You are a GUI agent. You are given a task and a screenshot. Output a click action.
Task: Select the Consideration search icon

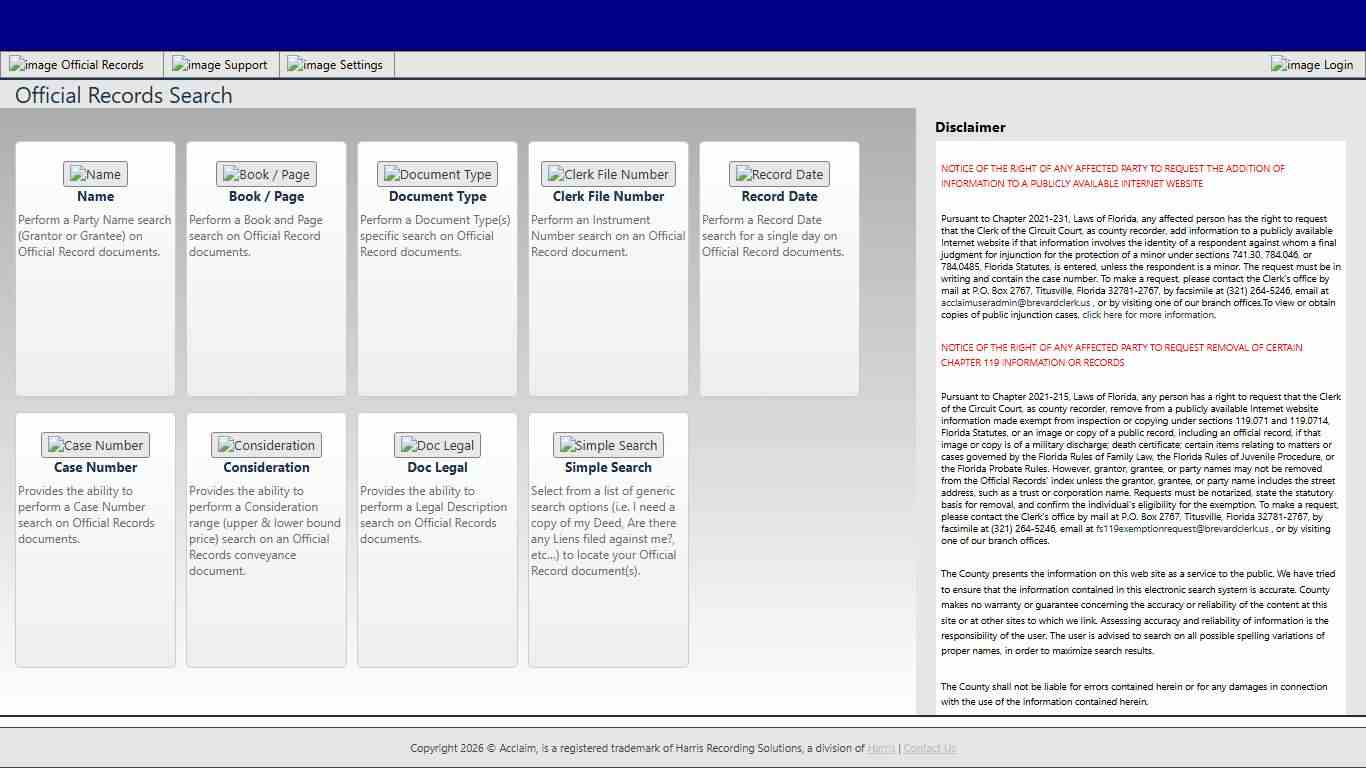click(266, 445)
